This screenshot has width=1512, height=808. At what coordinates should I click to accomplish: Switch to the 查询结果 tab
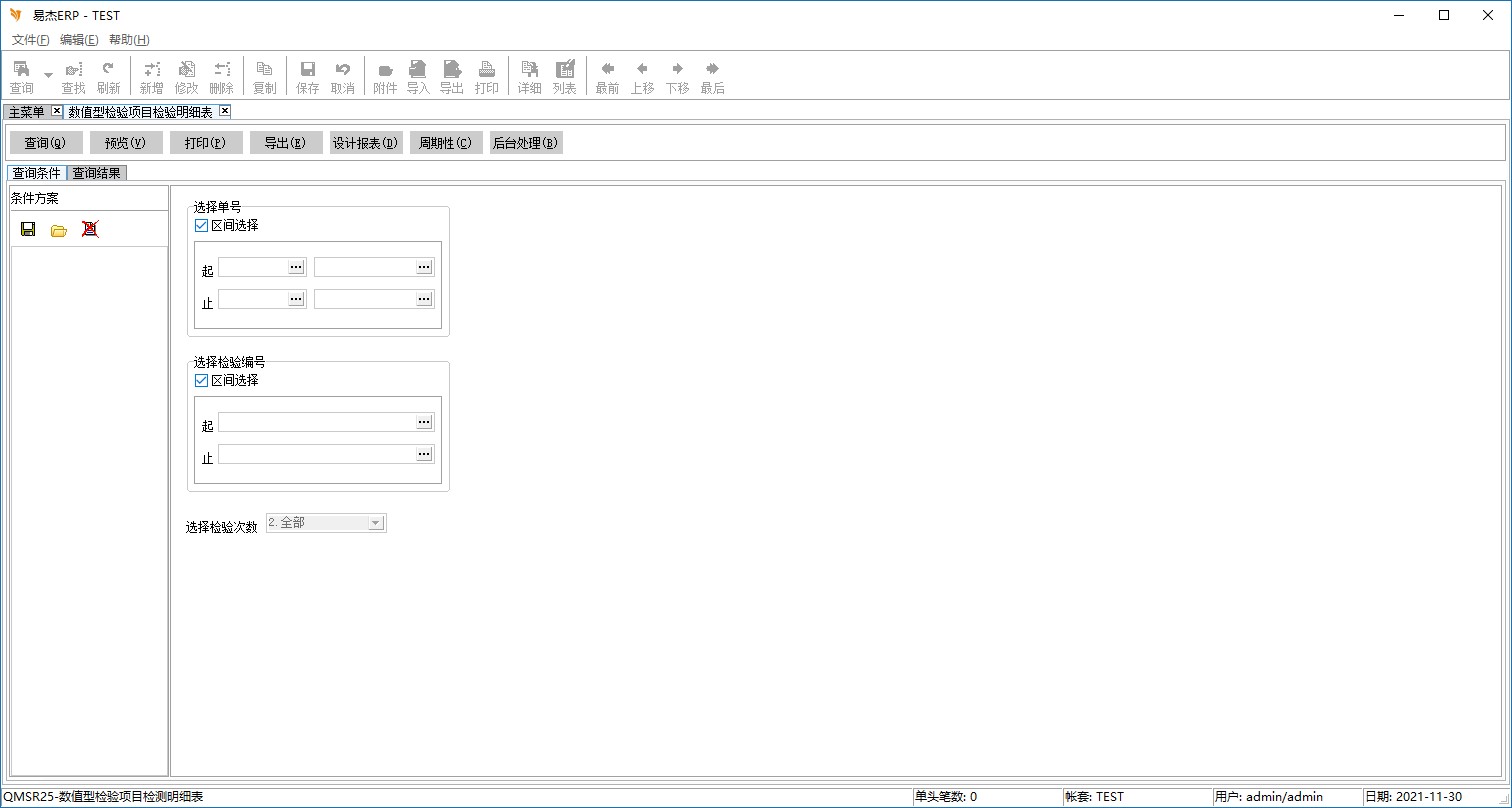96,173
